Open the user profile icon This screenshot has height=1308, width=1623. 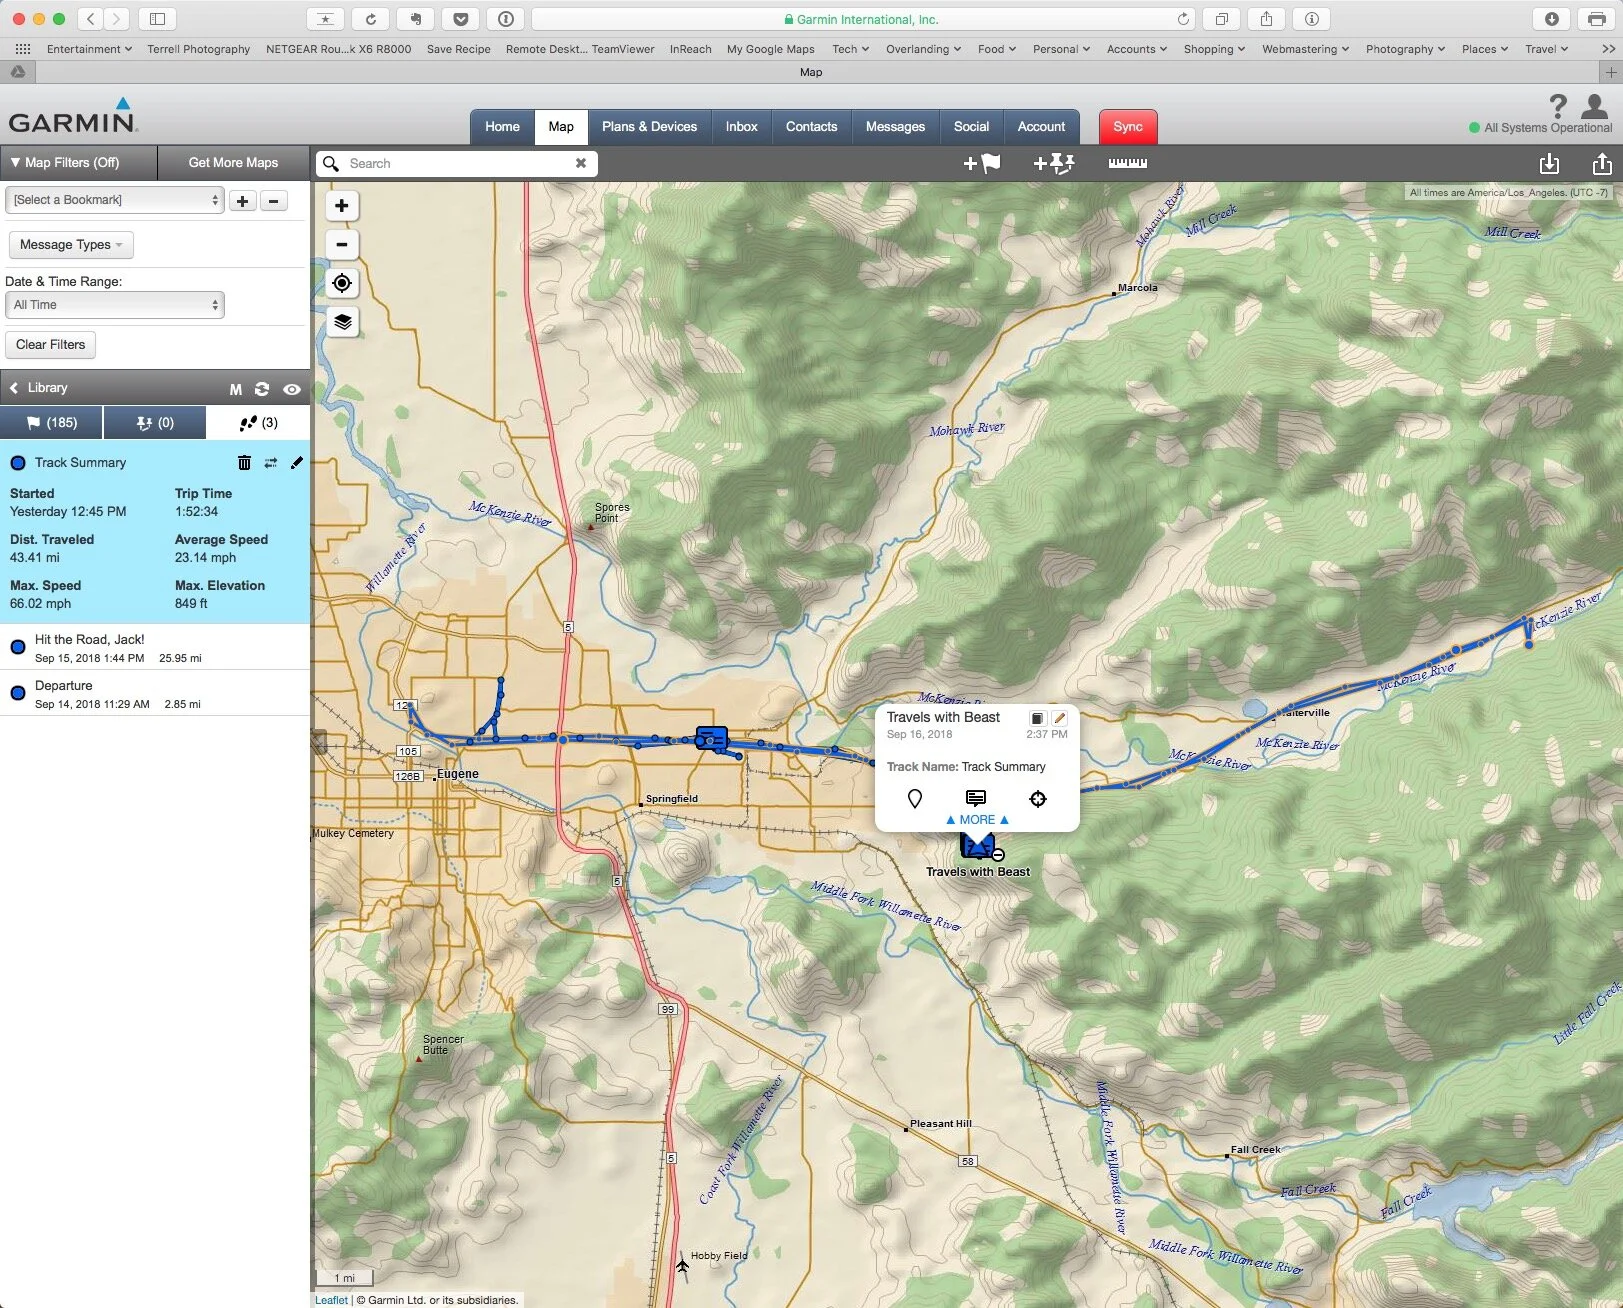point(1595,106)
